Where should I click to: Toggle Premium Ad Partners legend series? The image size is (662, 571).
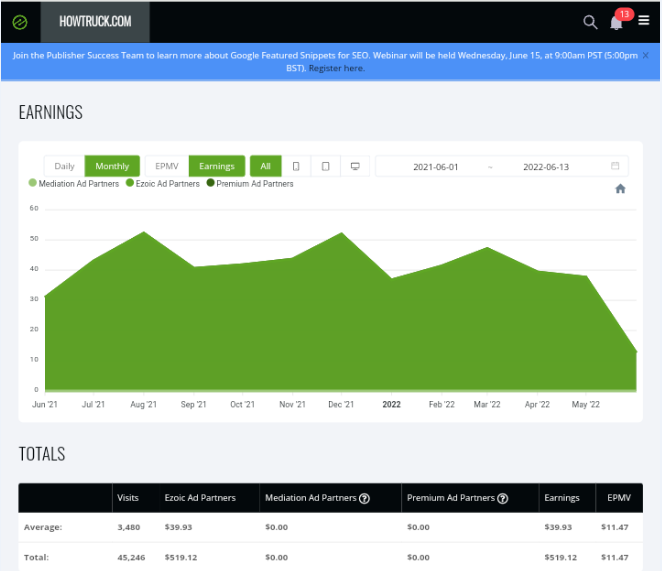(250, 184)
